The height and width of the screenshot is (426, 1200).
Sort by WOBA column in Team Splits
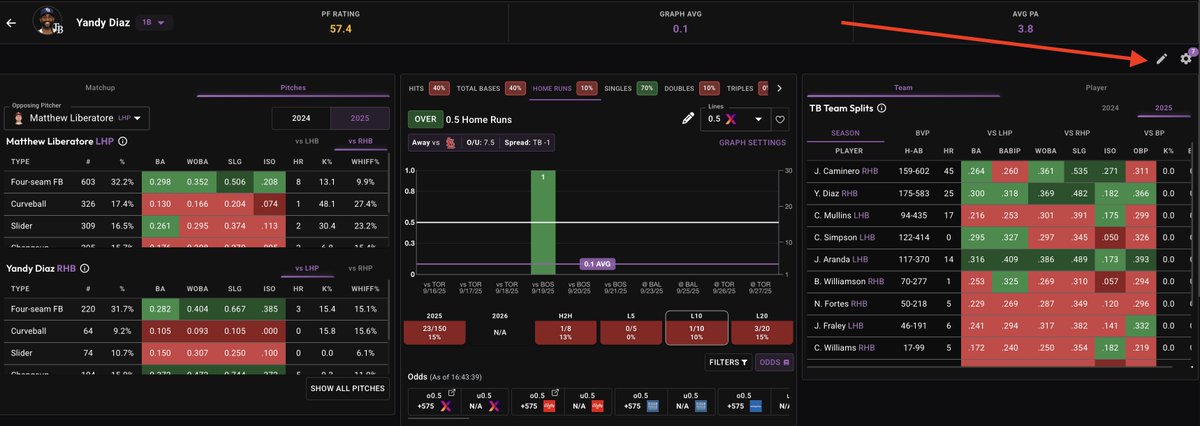point(1046,151)
